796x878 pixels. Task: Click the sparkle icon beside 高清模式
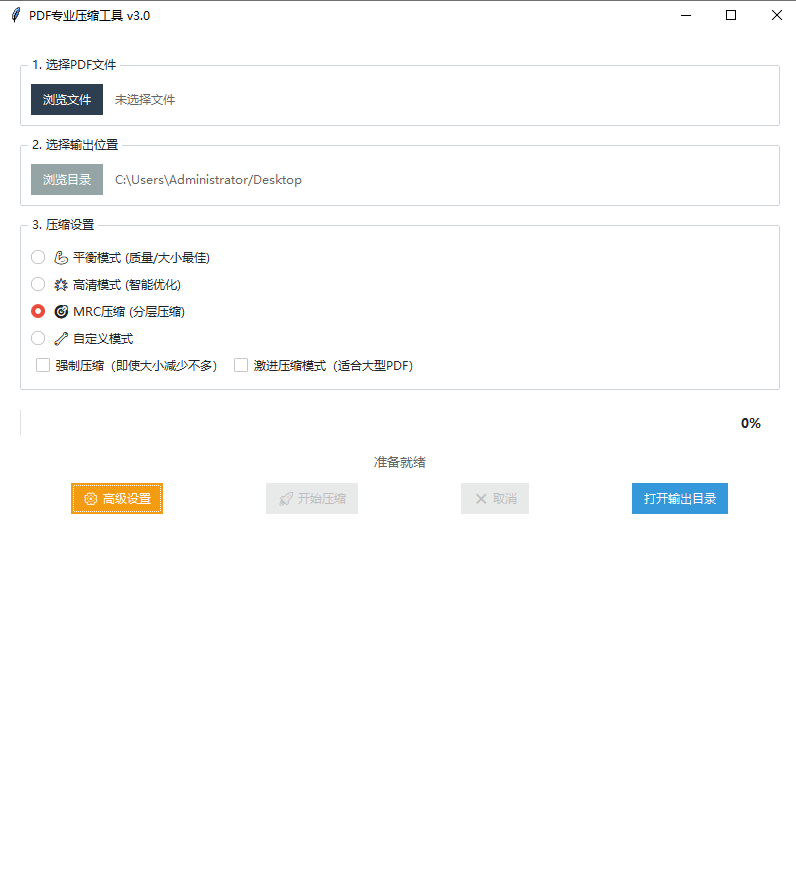61,284
